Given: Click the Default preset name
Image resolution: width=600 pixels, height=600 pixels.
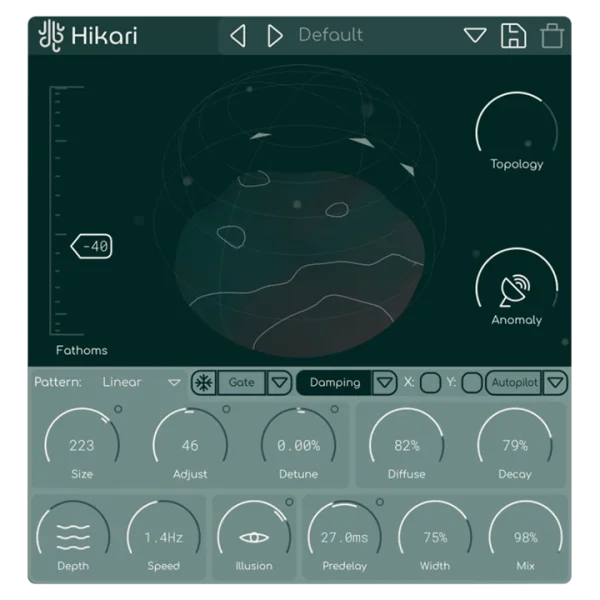Looking at the screenshot, I should pyautogui.click(x=331, y=35).
